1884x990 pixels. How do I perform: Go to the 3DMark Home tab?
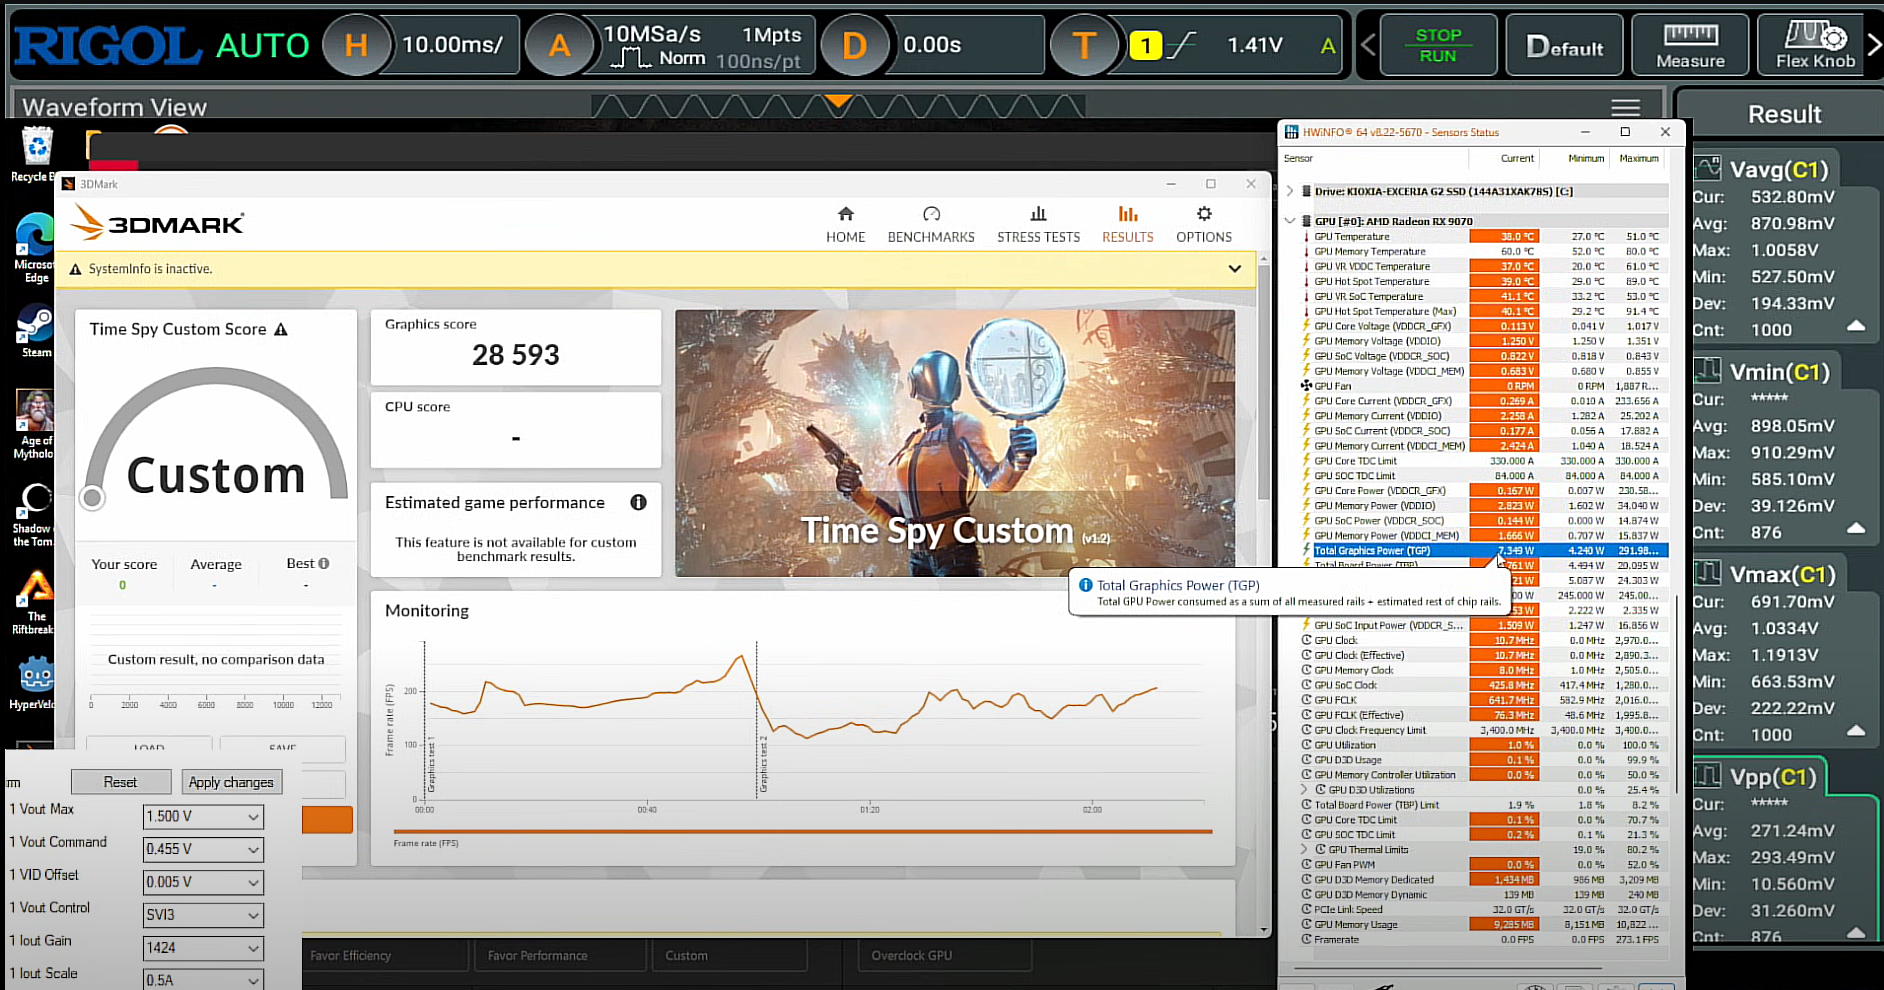click(x=846, y=225)
